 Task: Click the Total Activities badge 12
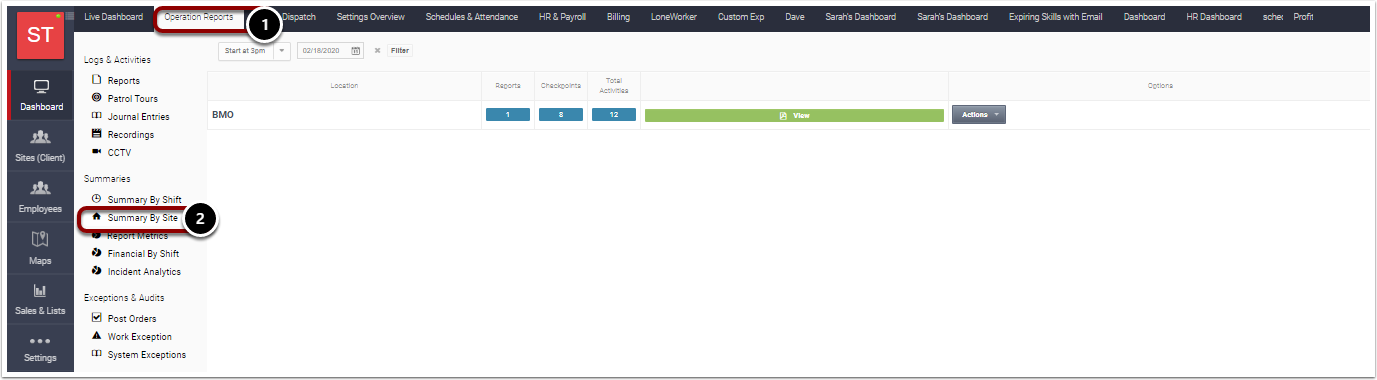pyautogui.click(x=614, y=115)
